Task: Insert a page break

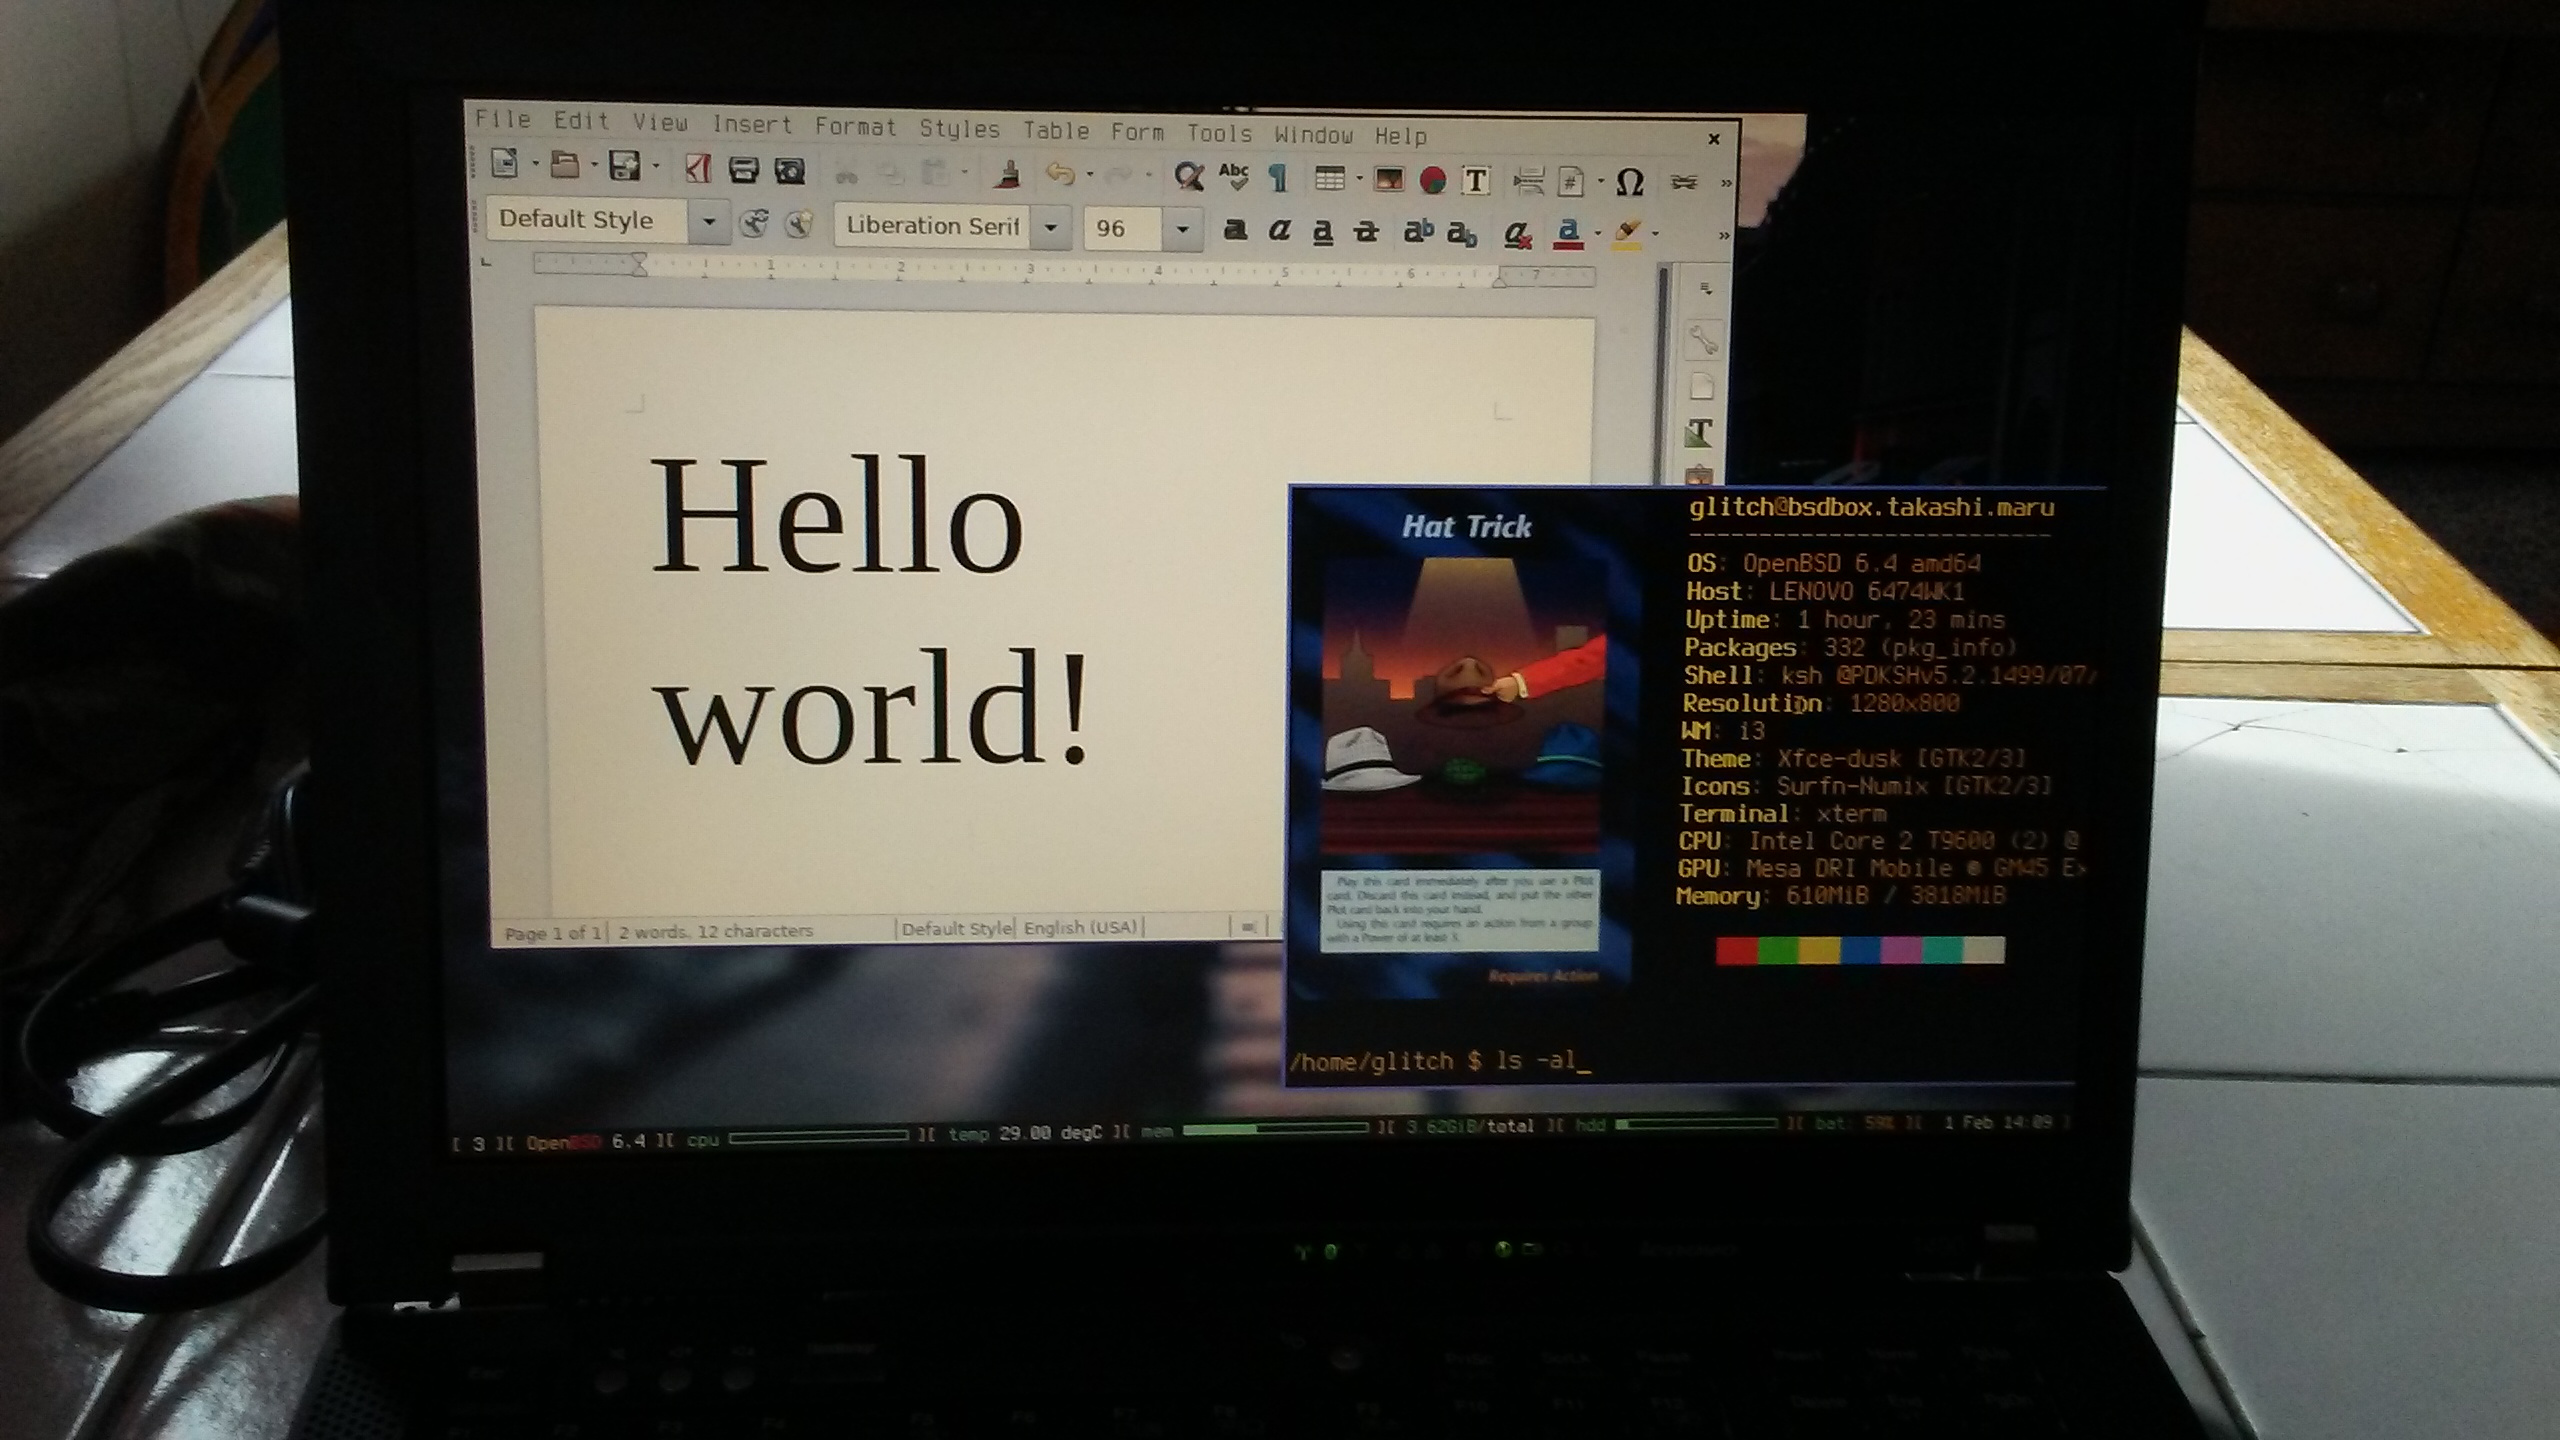Action: coord(1528,182)
